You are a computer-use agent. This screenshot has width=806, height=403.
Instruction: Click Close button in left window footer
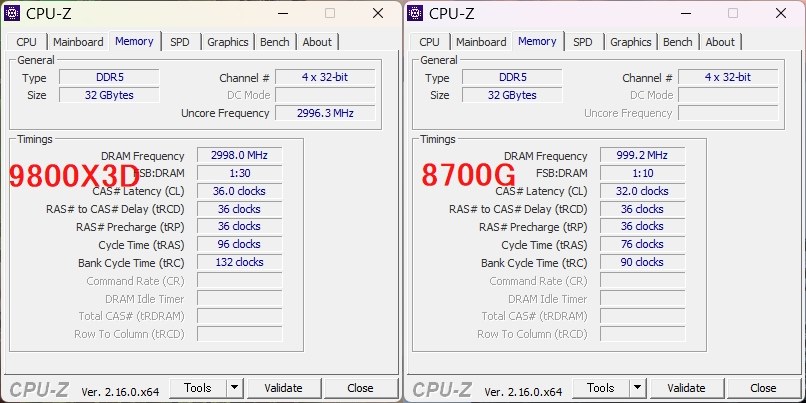point(360,388)
